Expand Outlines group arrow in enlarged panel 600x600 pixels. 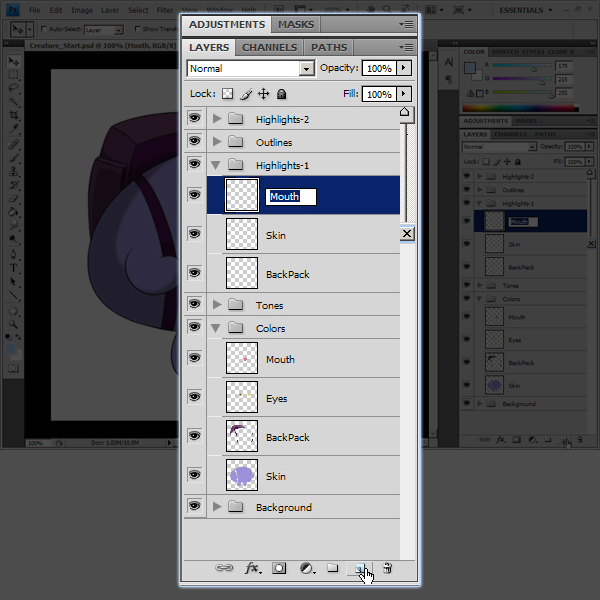[x=217, y=142]
